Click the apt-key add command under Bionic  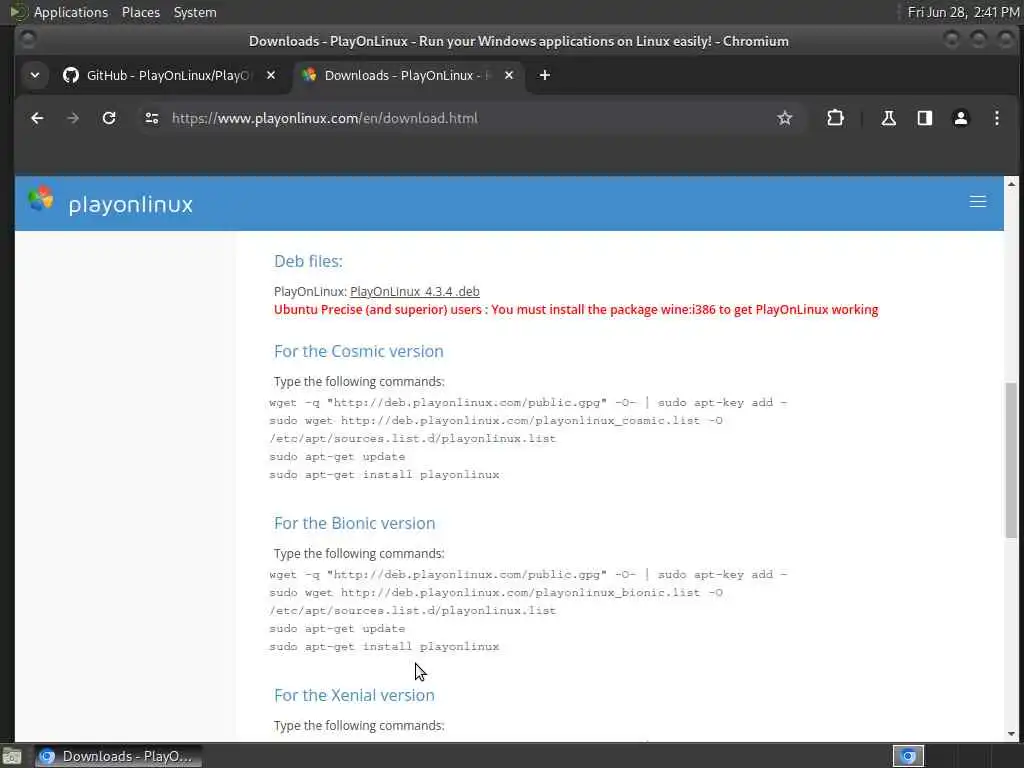click(x=528, y=574)
